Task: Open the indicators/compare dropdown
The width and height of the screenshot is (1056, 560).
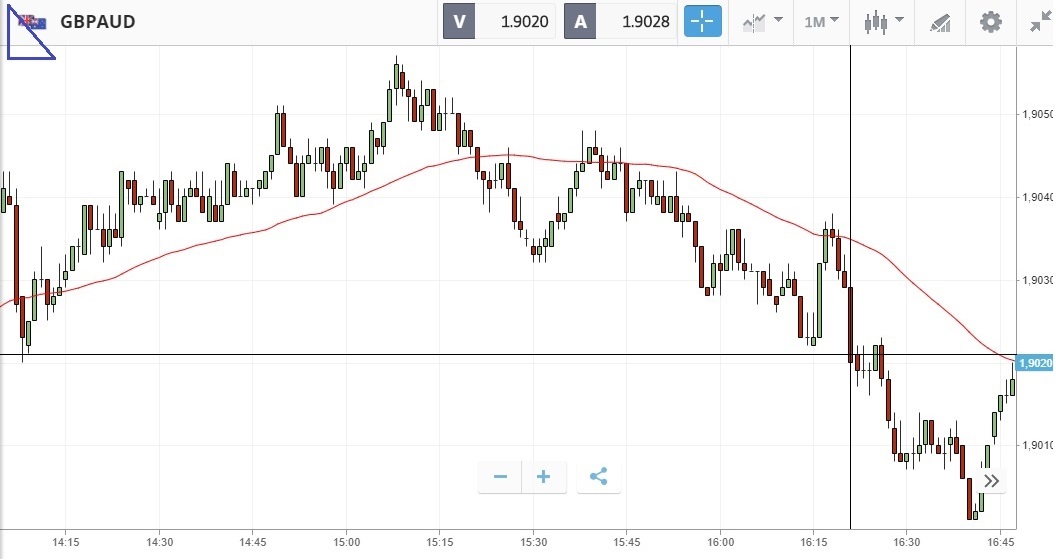Action: coord(762,21)
